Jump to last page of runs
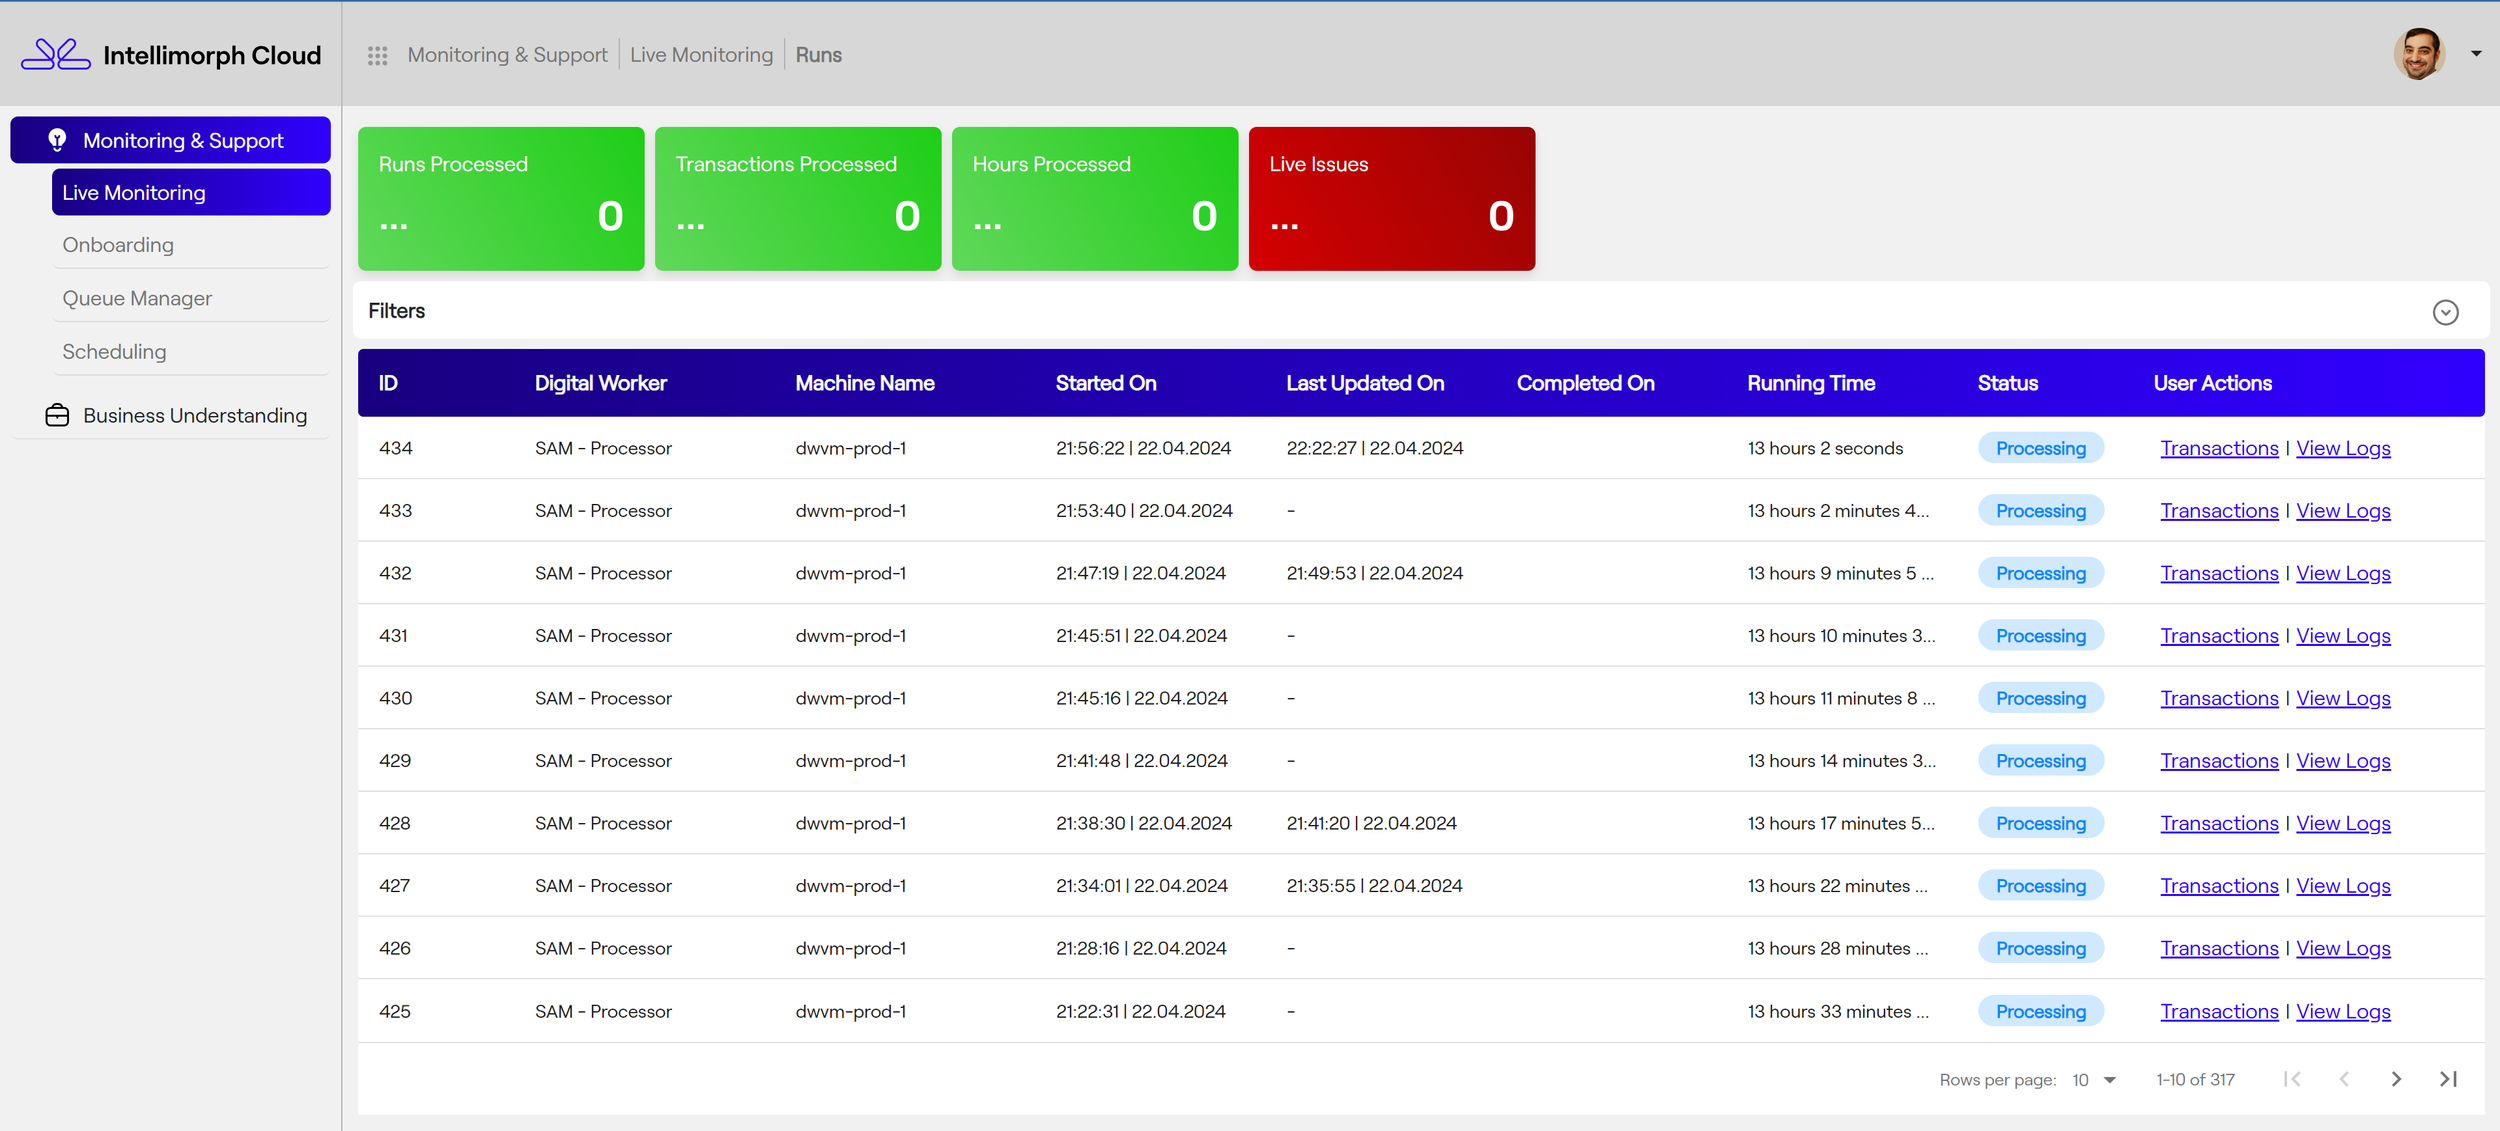Image resolution: width=2500 pixels, height=1131 pixels. (x=2448, y=1079)
